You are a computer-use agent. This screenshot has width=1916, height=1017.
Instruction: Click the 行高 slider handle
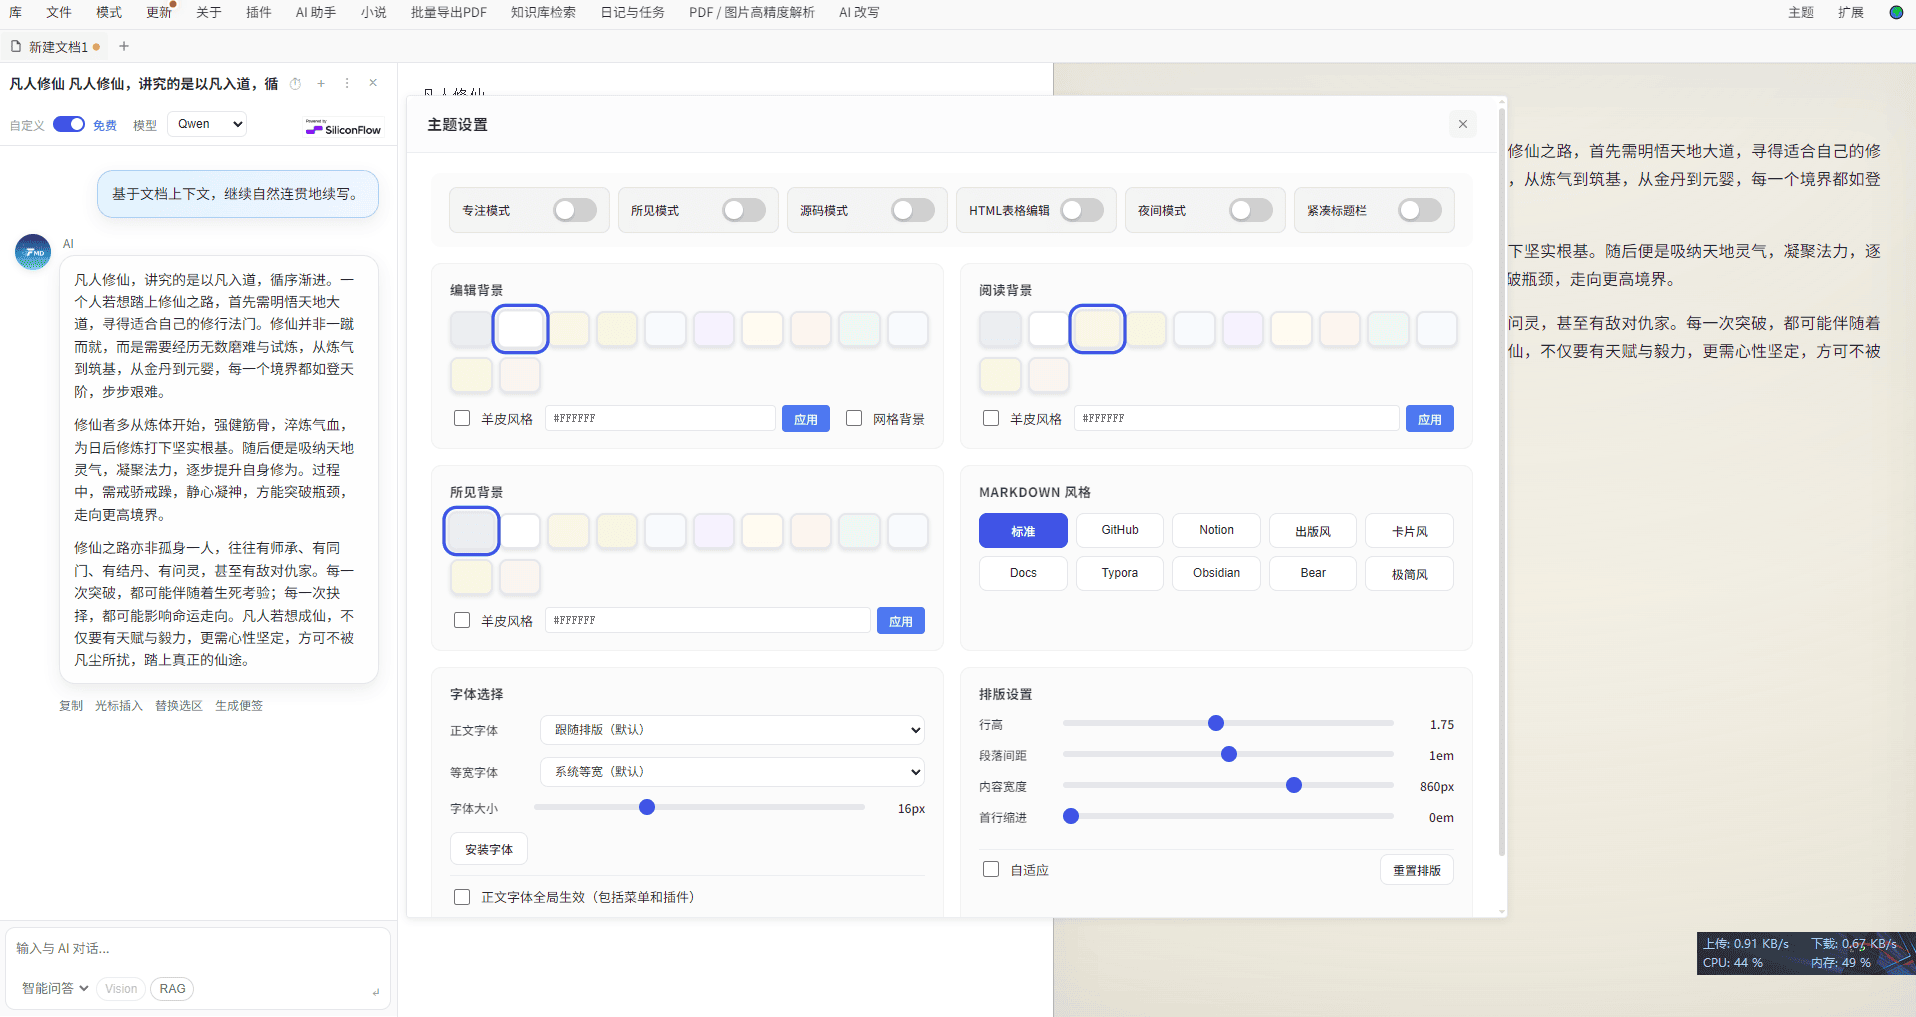pos(1216,723)
